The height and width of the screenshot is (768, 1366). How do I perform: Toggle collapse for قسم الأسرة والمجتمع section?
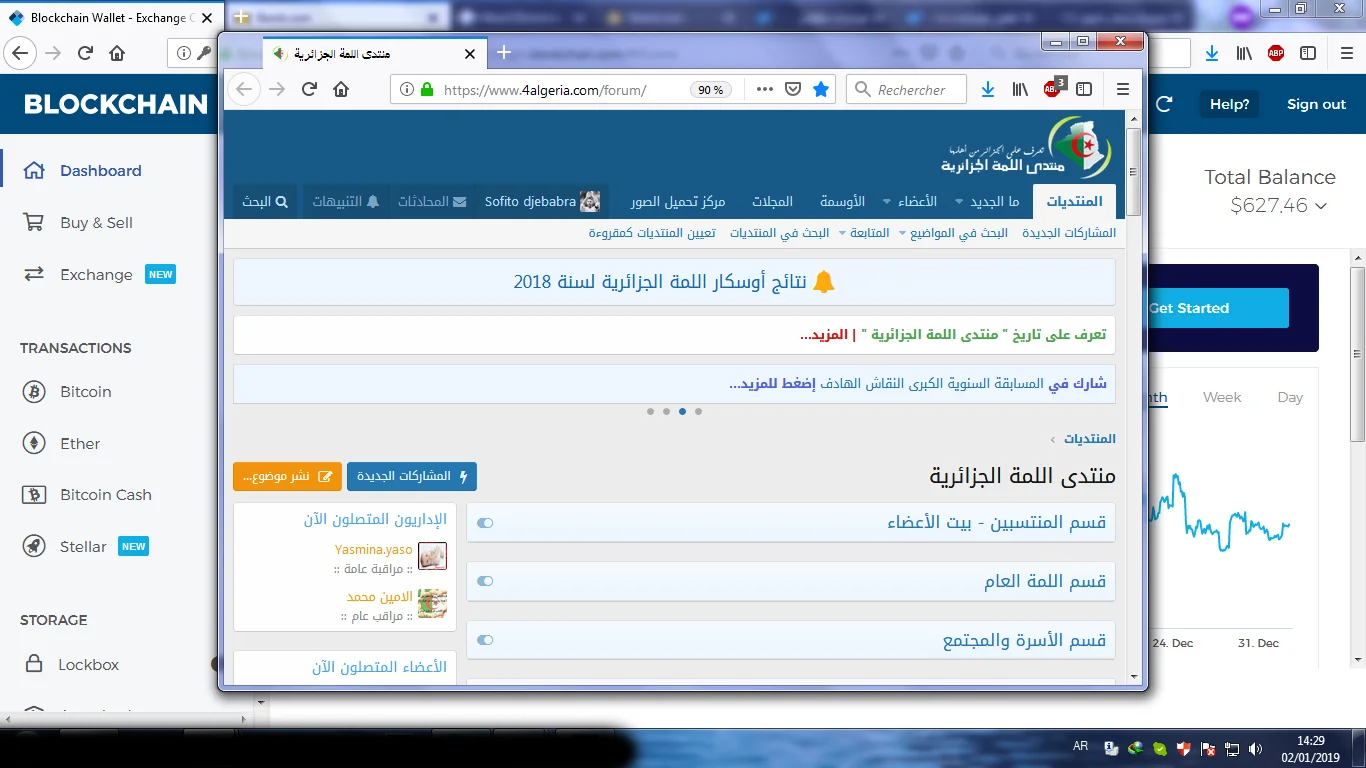pyautogui.click(x=485, y=641)
